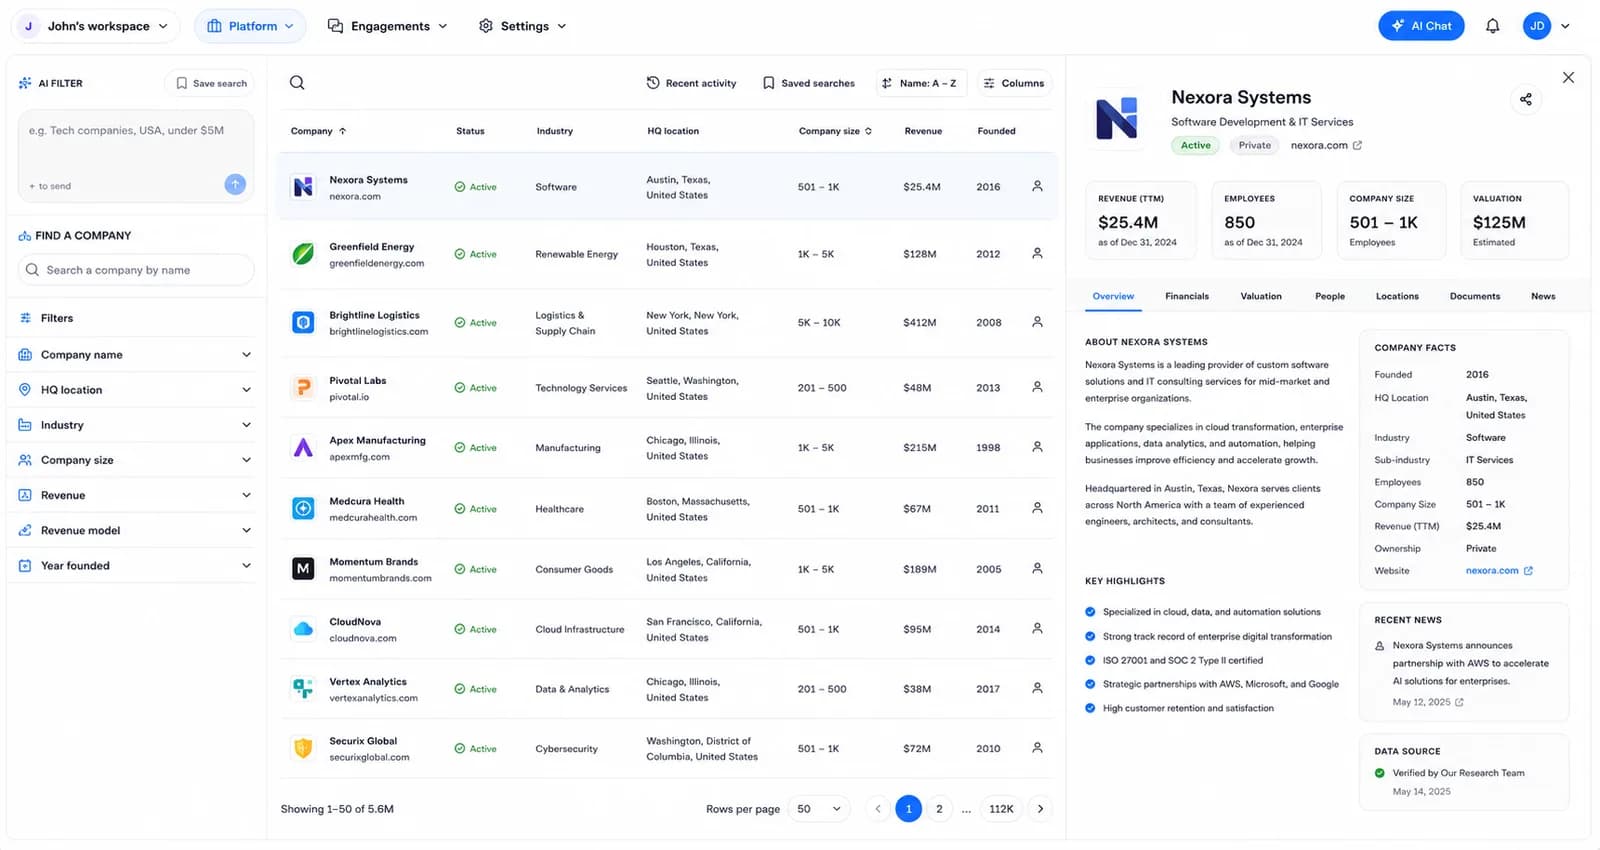1600x850 pixels.
Task: Click the Pivotal Labs logo
Action: (303, 387)
